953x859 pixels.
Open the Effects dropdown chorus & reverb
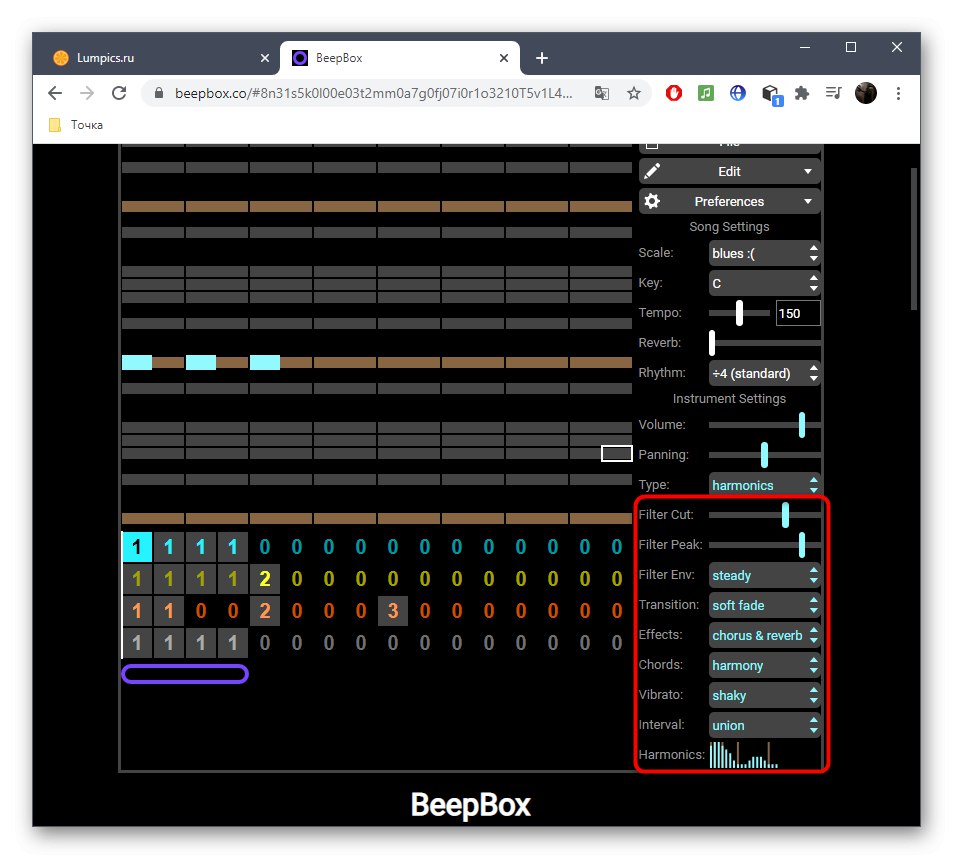pos(765,635)
